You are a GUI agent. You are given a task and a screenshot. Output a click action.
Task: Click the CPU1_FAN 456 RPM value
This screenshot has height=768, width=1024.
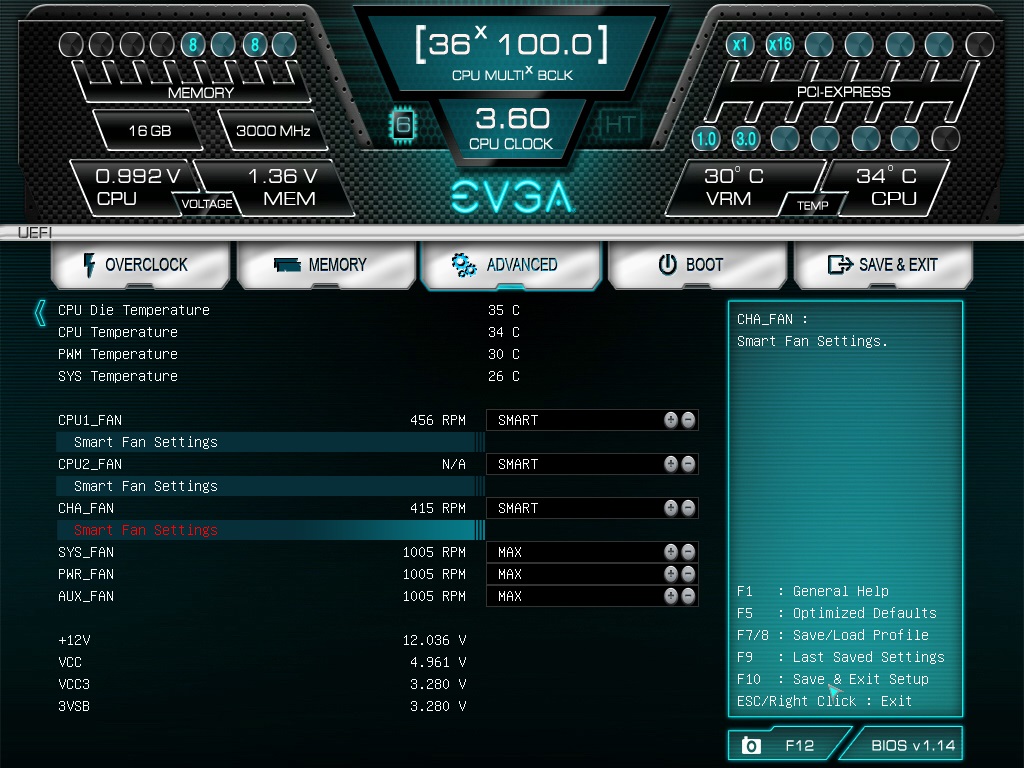point(438,420)
